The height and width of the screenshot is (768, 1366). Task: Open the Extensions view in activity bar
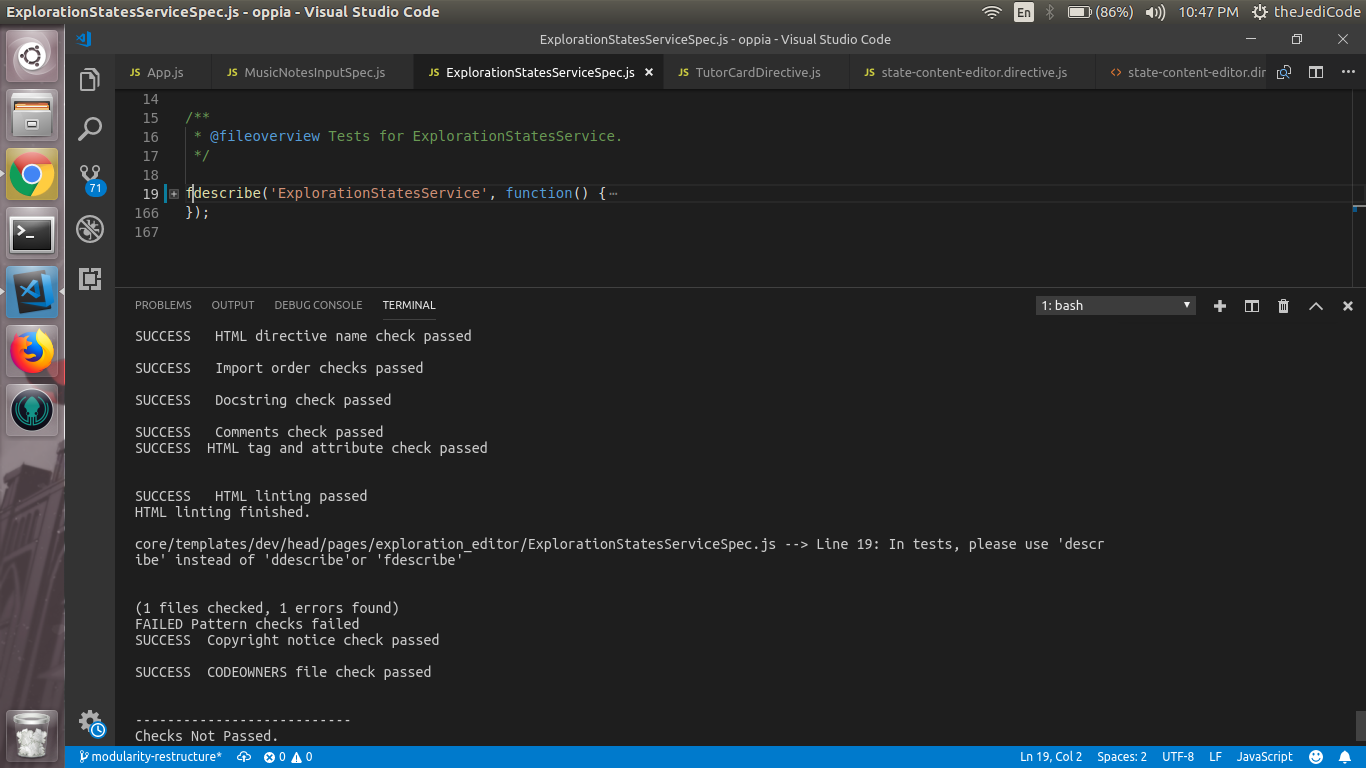90,279
